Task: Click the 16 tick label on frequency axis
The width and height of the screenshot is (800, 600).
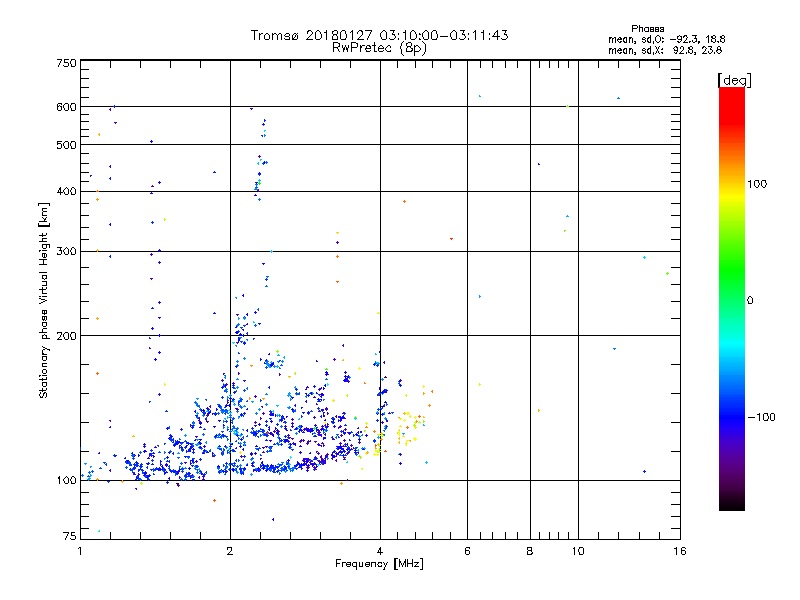Action: click(680, 551)
